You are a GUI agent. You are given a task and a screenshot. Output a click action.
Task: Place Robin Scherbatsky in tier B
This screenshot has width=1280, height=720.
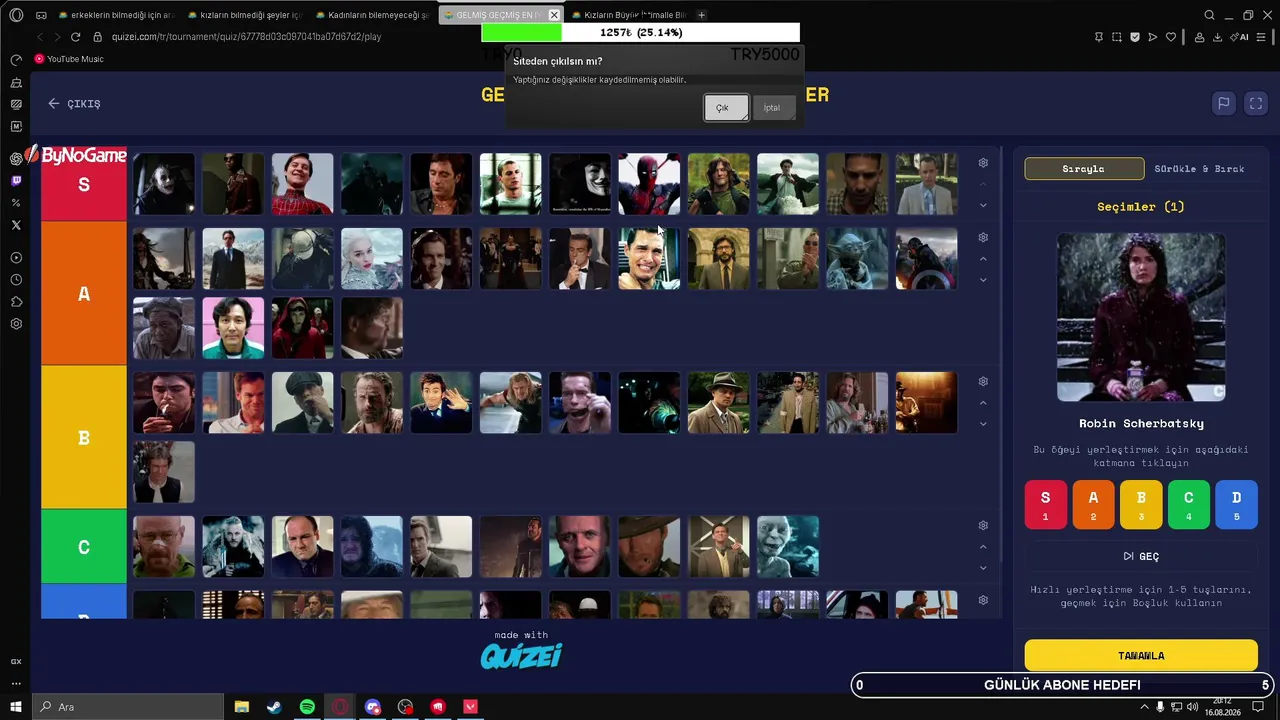pos(1141,504)
